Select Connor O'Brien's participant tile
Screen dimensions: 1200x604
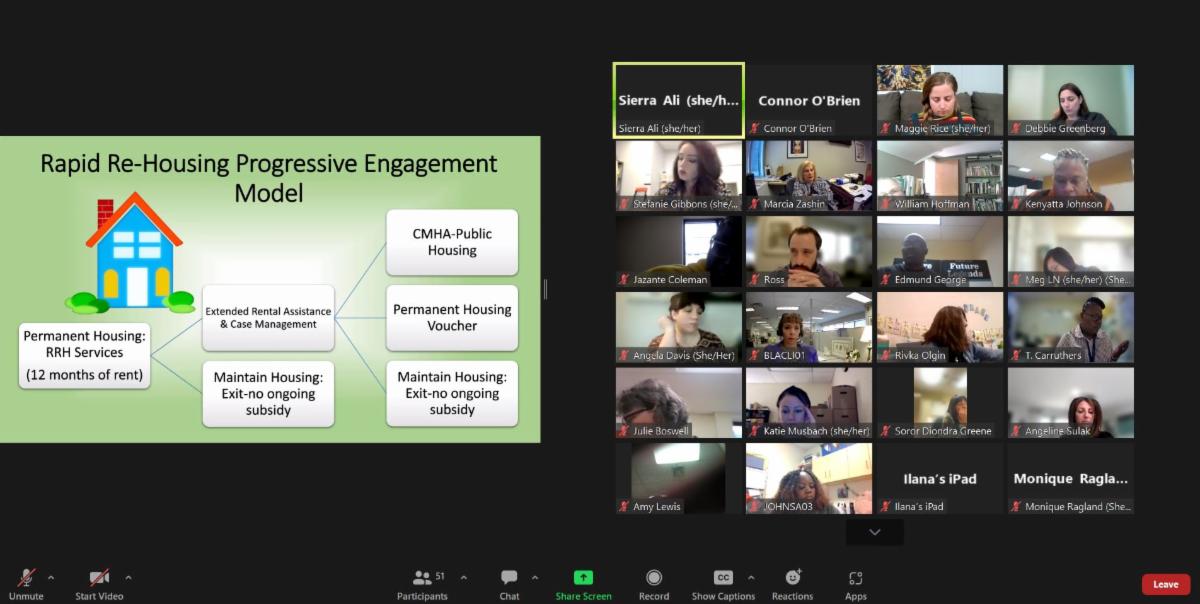coord(809,100)
